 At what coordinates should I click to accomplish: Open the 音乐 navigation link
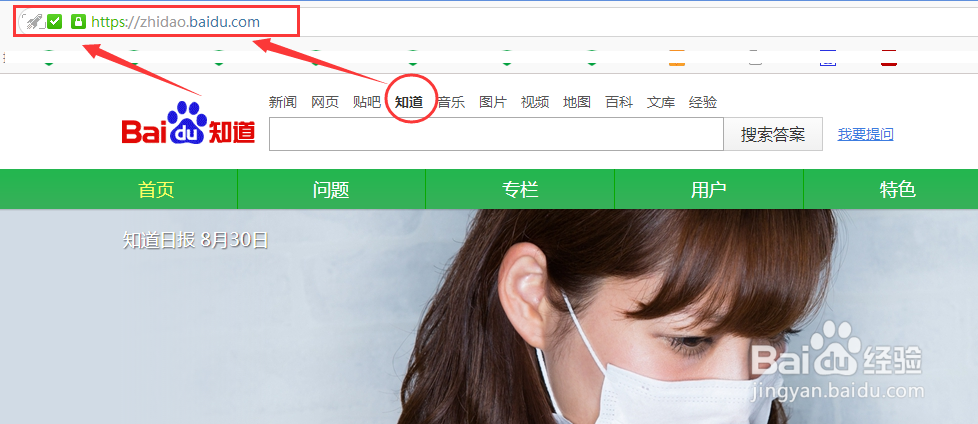pyautogui.click(x=451, y=102)
